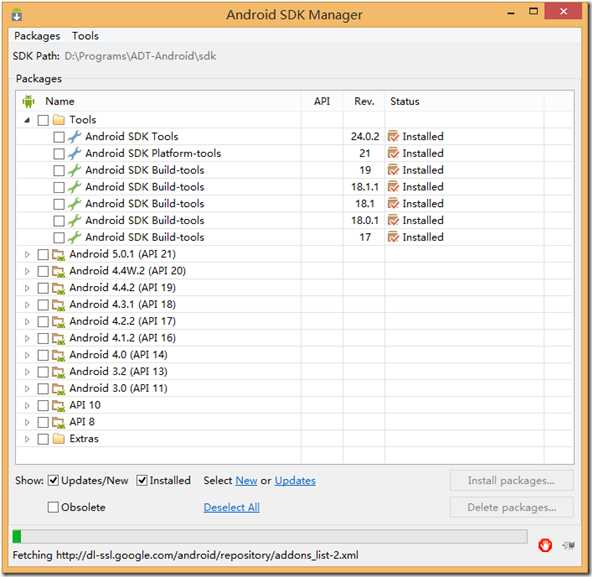This screenshot has width=592, height=577.
Task: Click the fetching progress bar
Action: pyautogui.click(x=270, y=536)
